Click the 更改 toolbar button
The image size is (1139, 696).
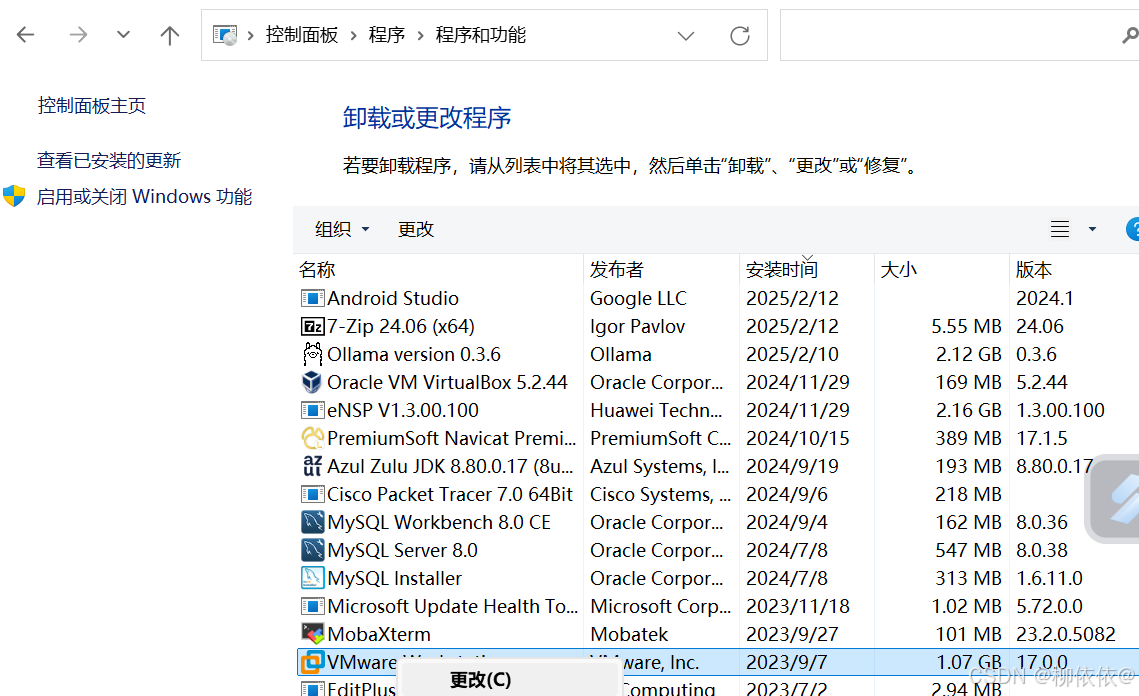(416, 230)
